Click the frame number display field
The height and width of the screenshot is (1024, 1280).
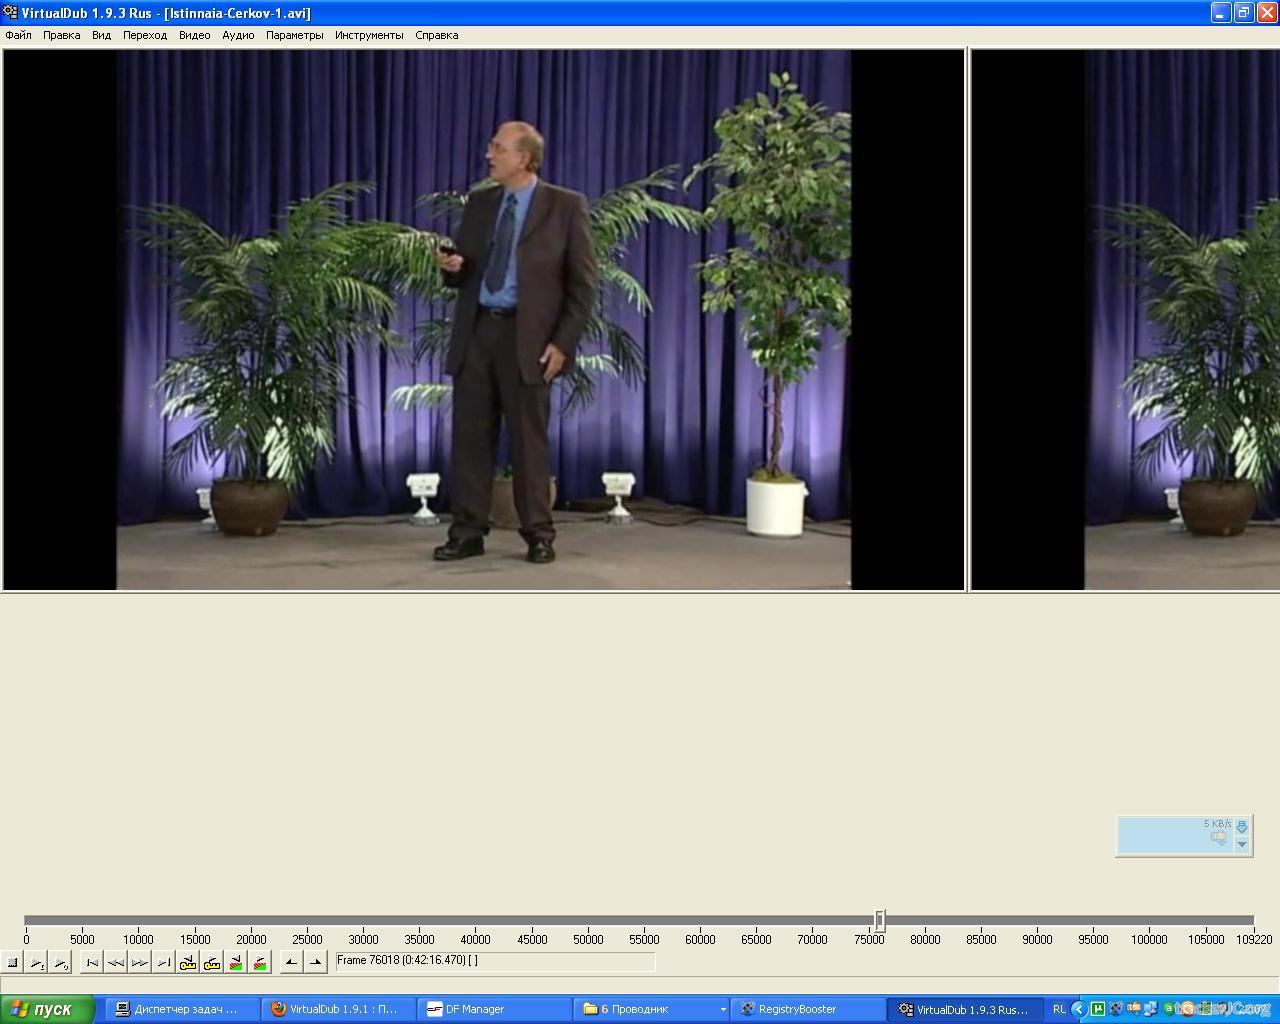(495, 961)
